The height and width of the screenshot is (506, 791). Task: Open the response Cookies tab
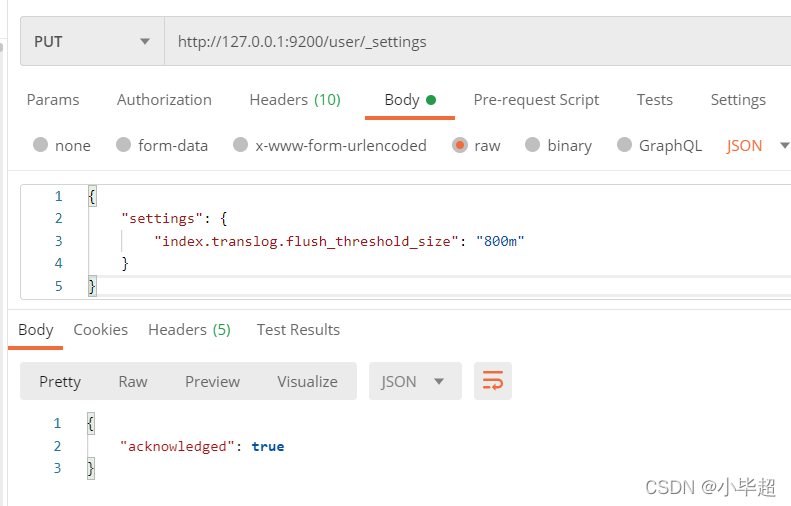[101, 329]
